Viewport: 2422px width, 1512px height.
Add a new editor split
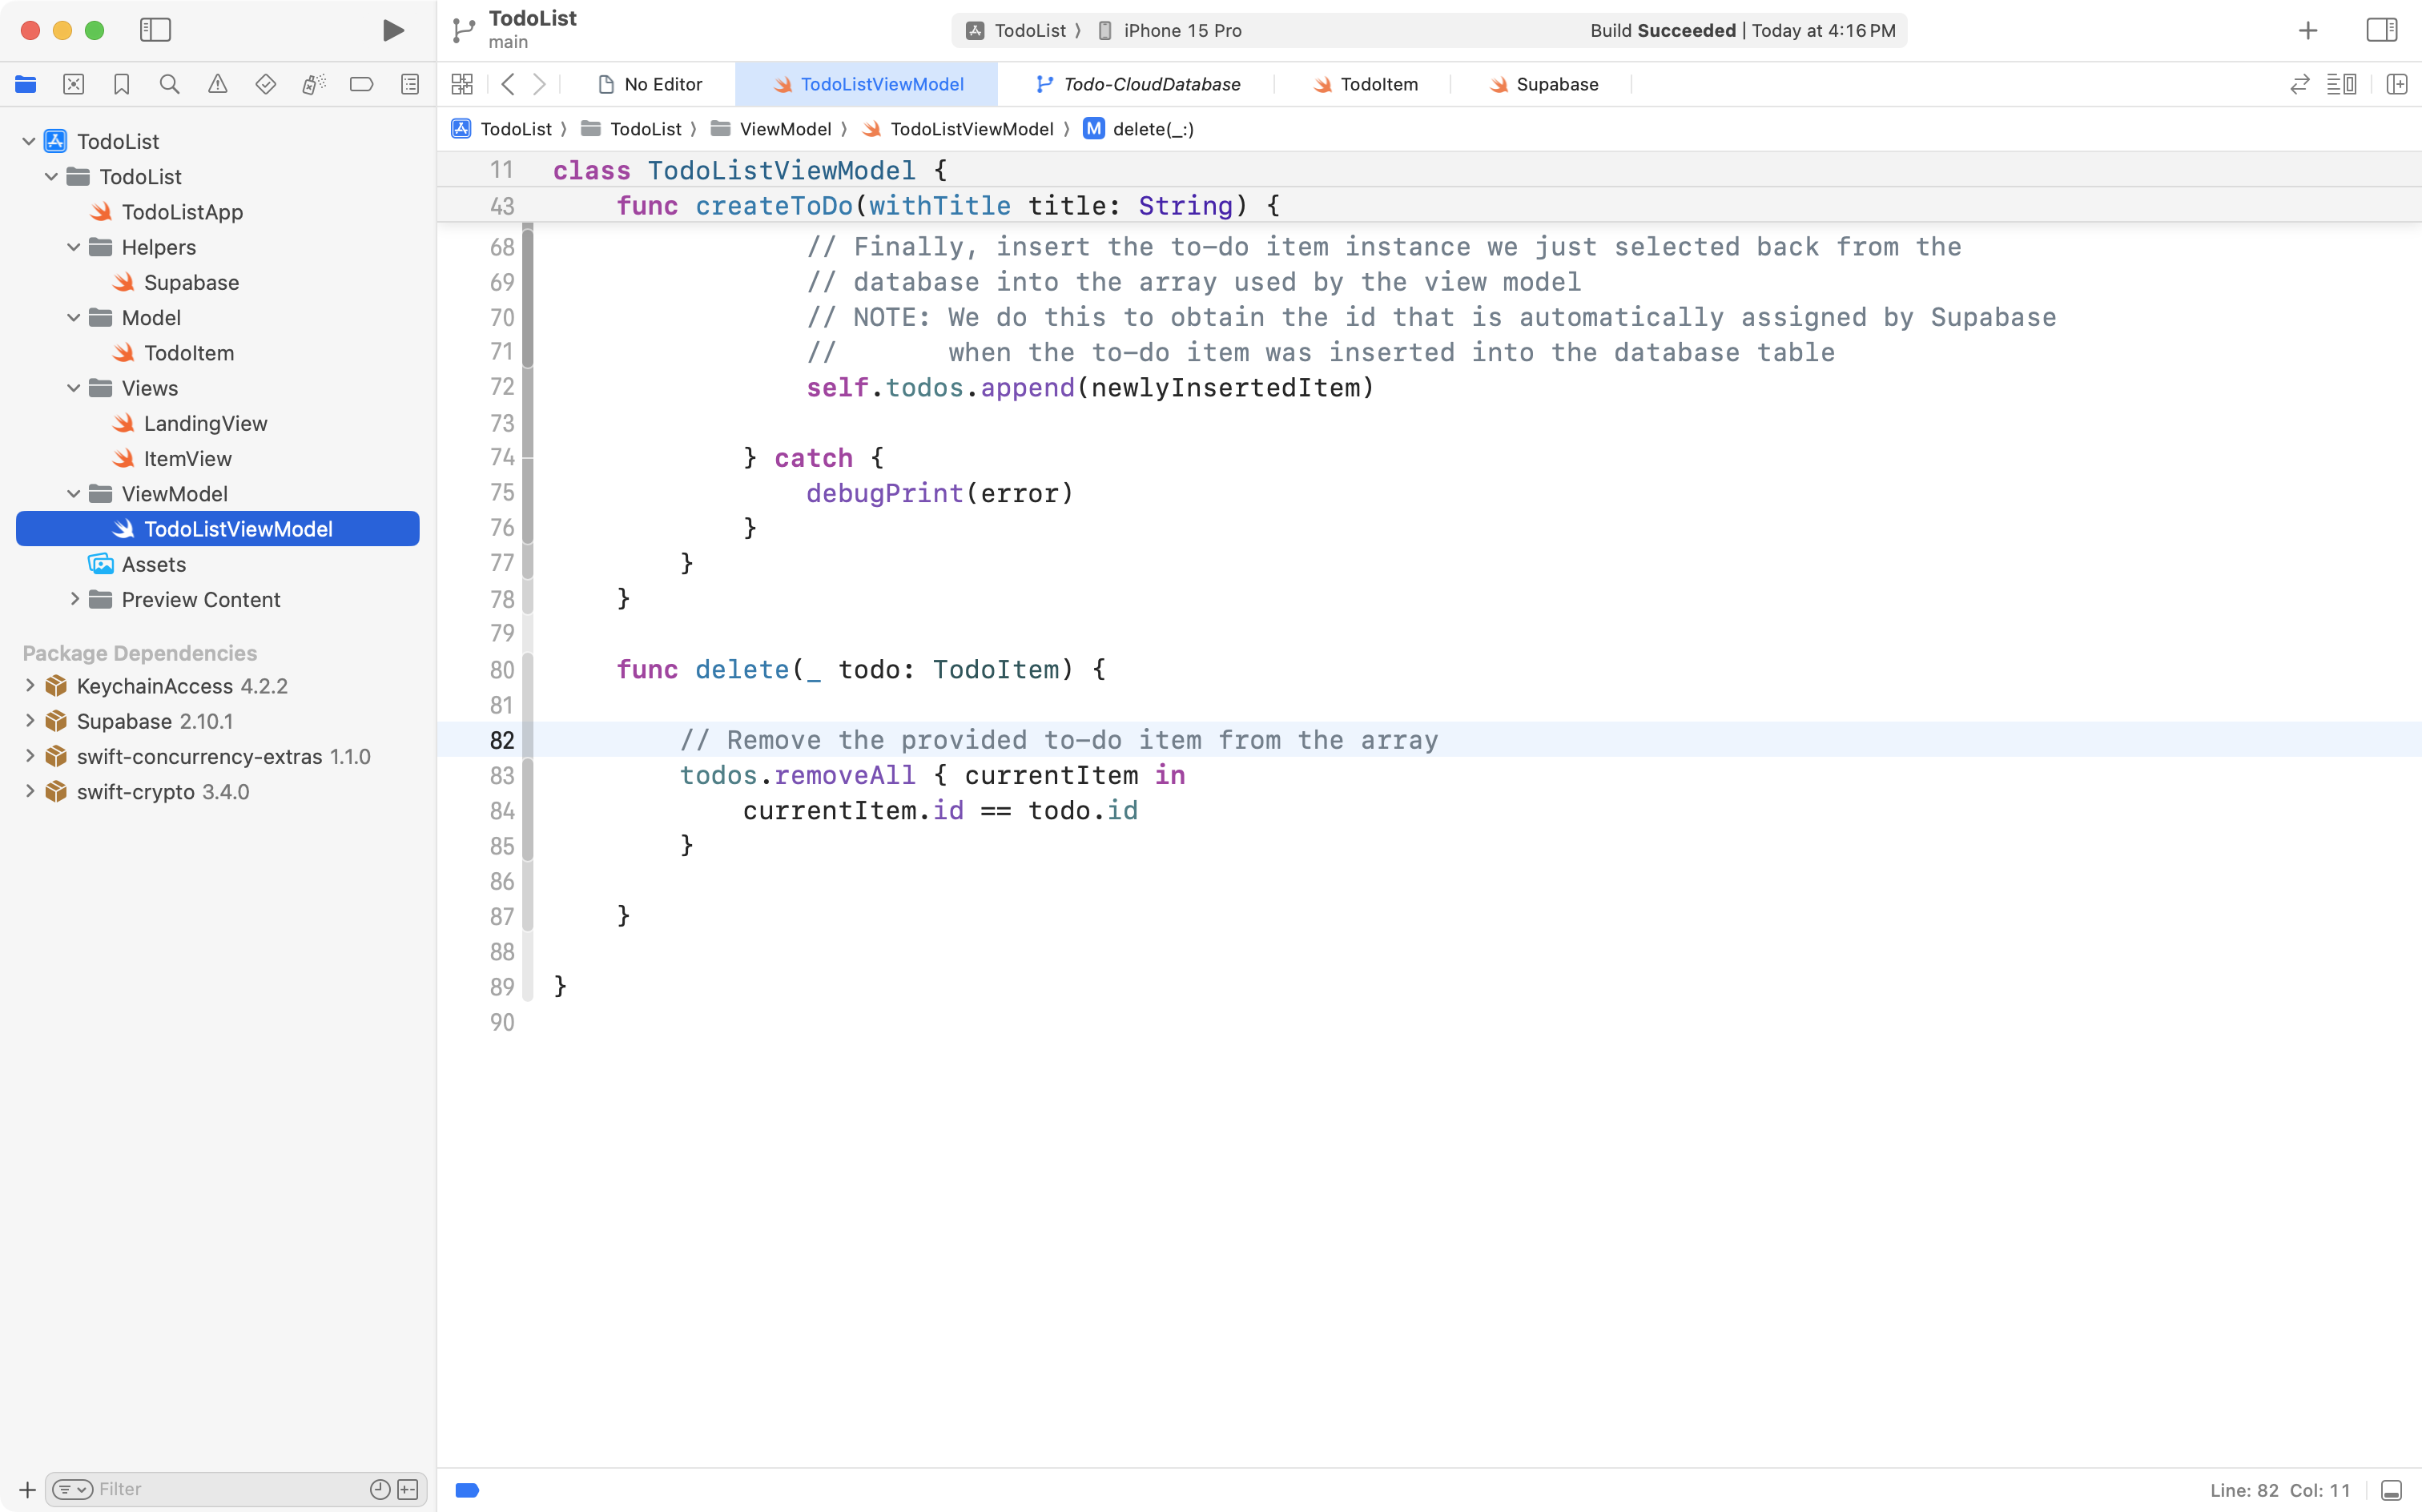(2397, 84)
